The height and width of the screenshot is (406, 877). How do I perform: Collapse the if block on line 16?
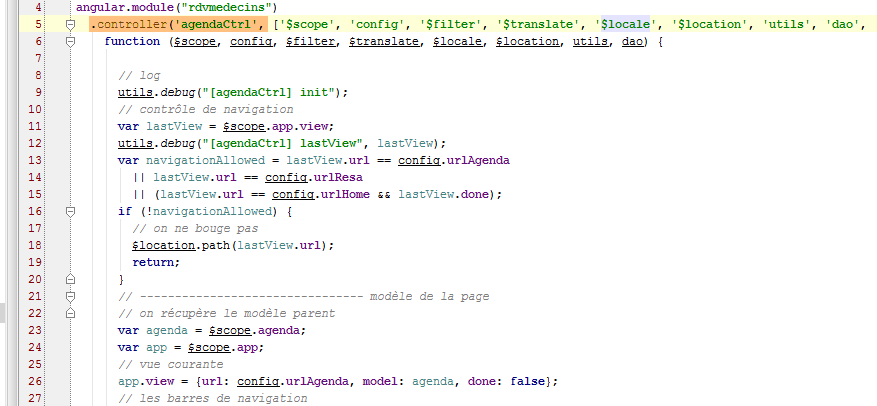[x=71, y=211]
